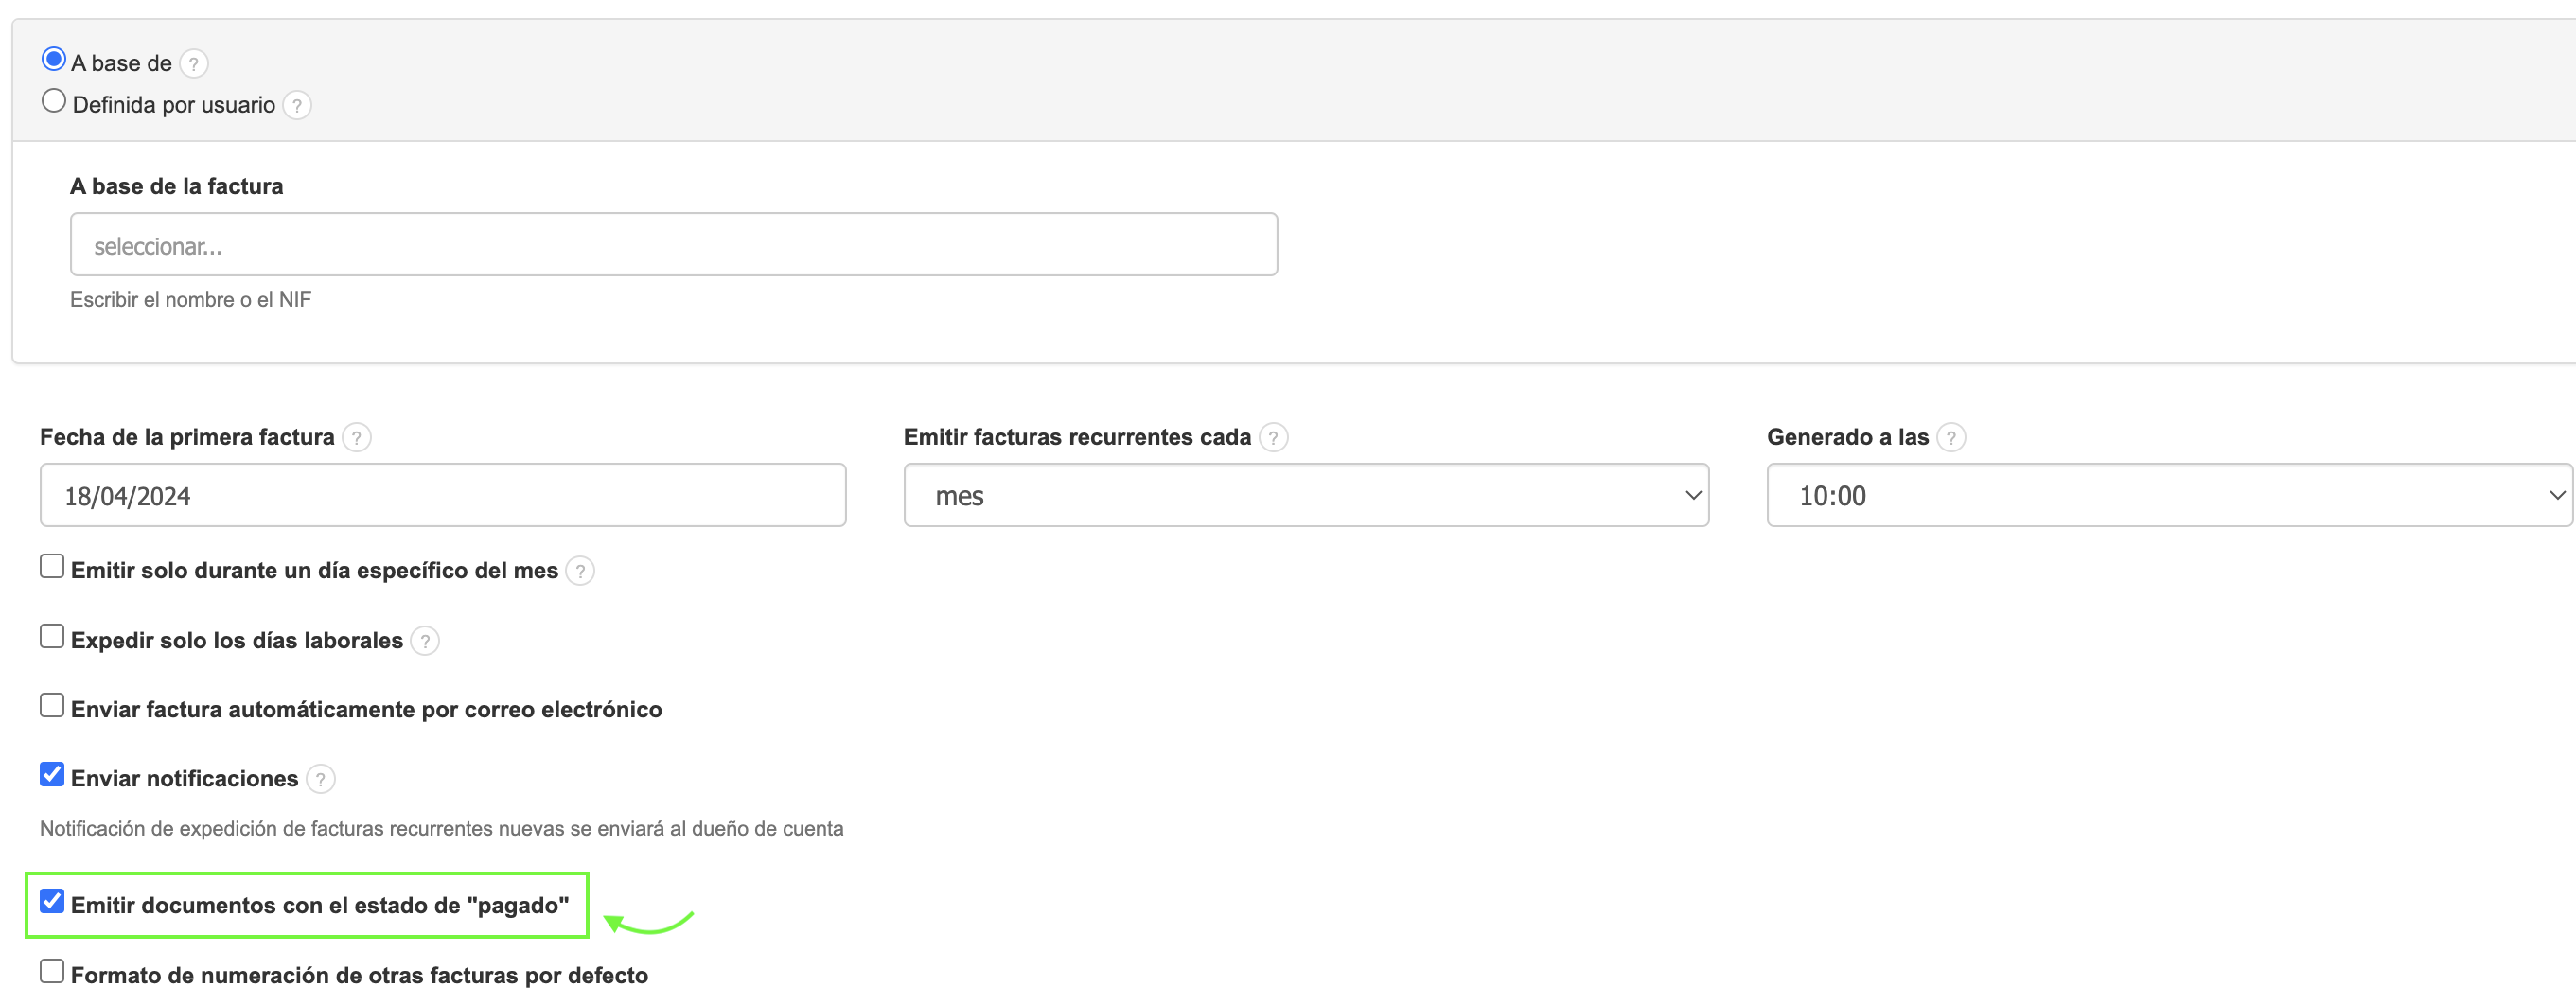The height and width of the screenshot is (1005, 2576).
Task: Select the A base de radio button
Action: click(x=54, y=60)
